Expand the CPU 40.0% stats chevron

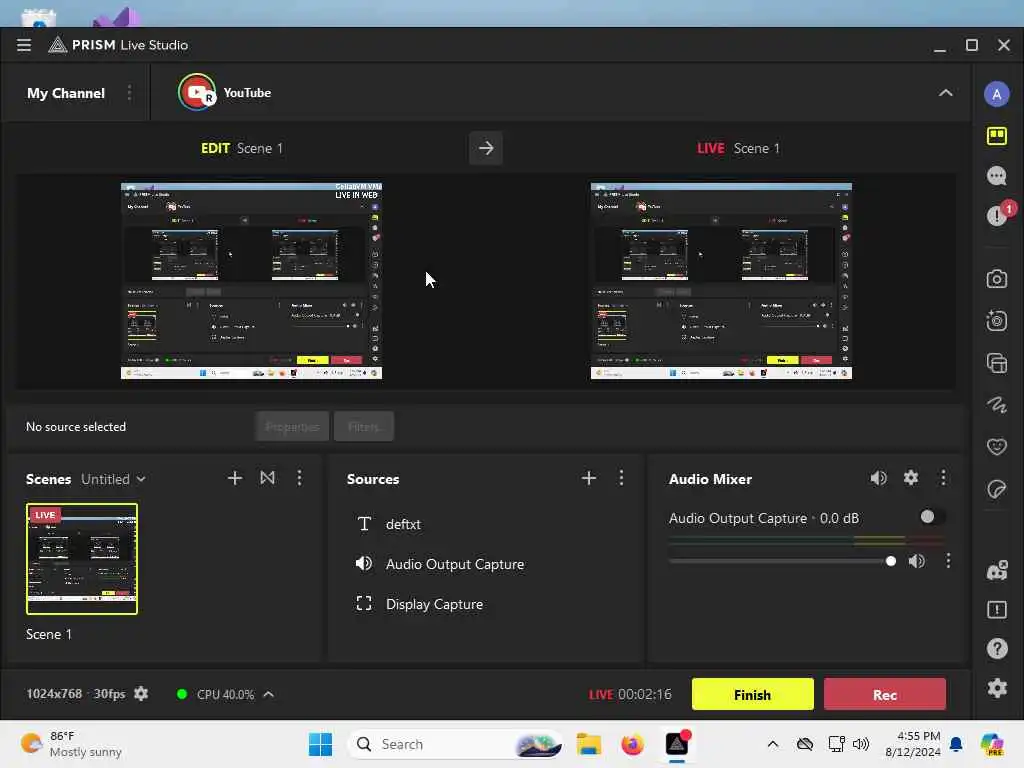pyautogui.click(x=268, y=694)
